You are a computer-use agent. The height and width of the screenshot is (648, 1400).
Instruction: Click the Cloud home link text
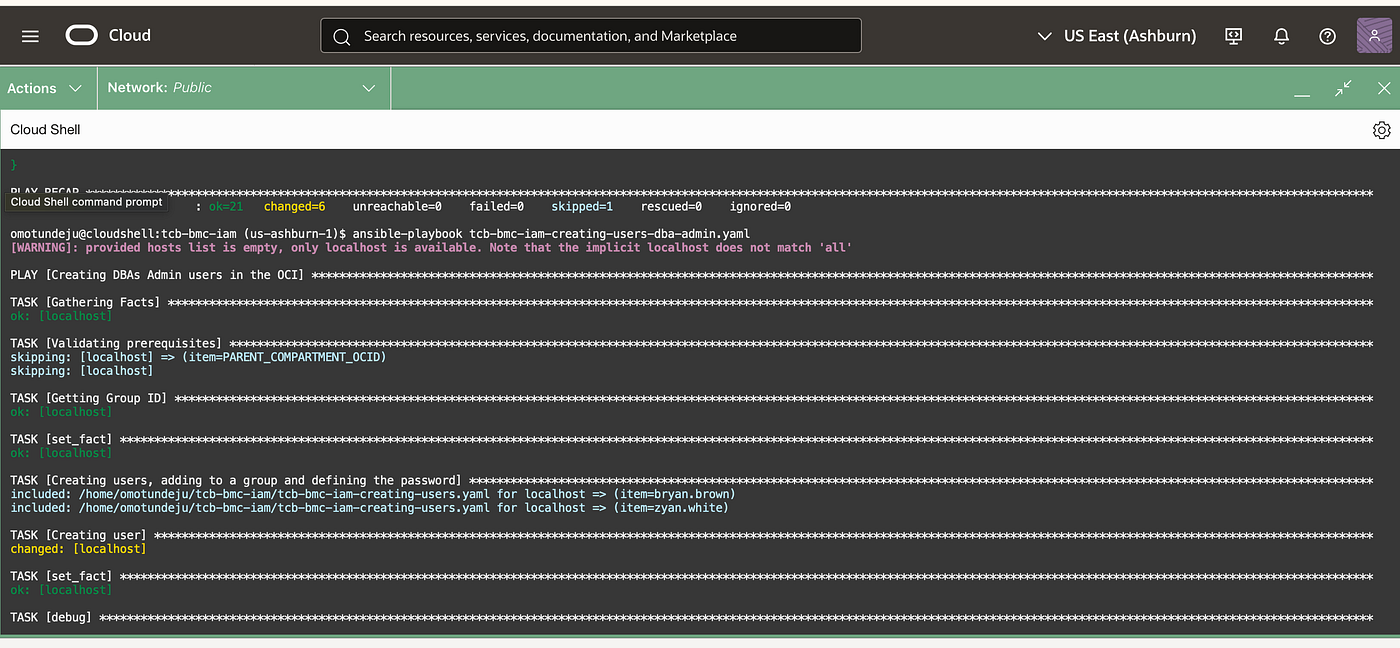point(130,35)
